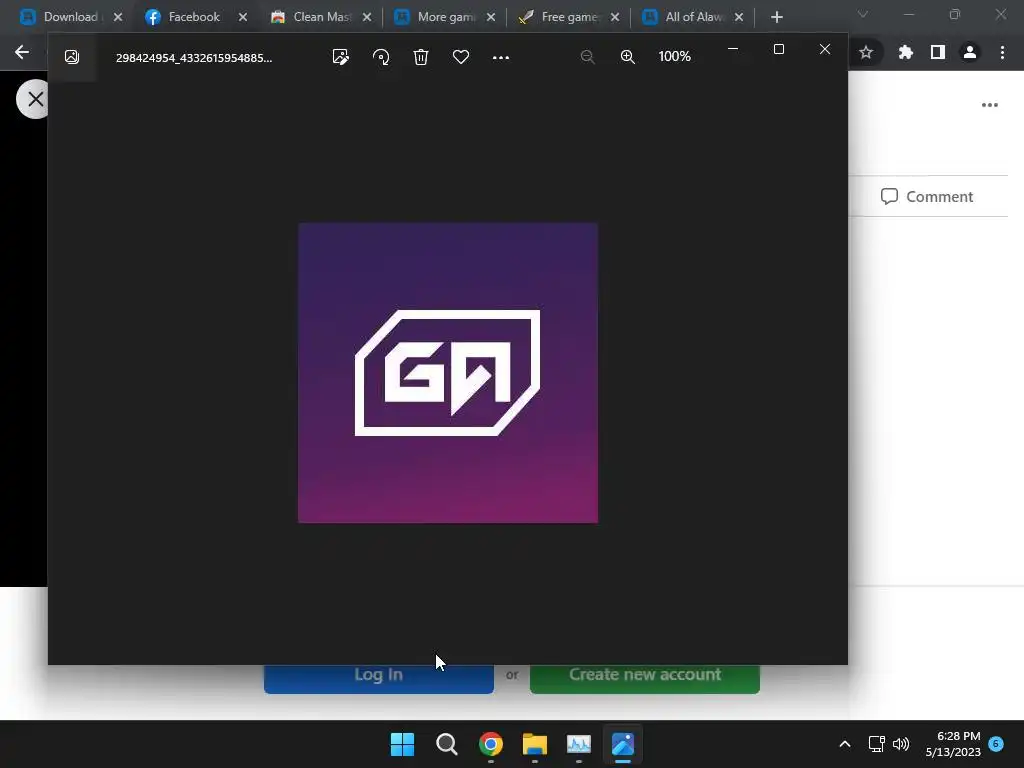Close the Facebook photo viewer with round X

(33, 99)
